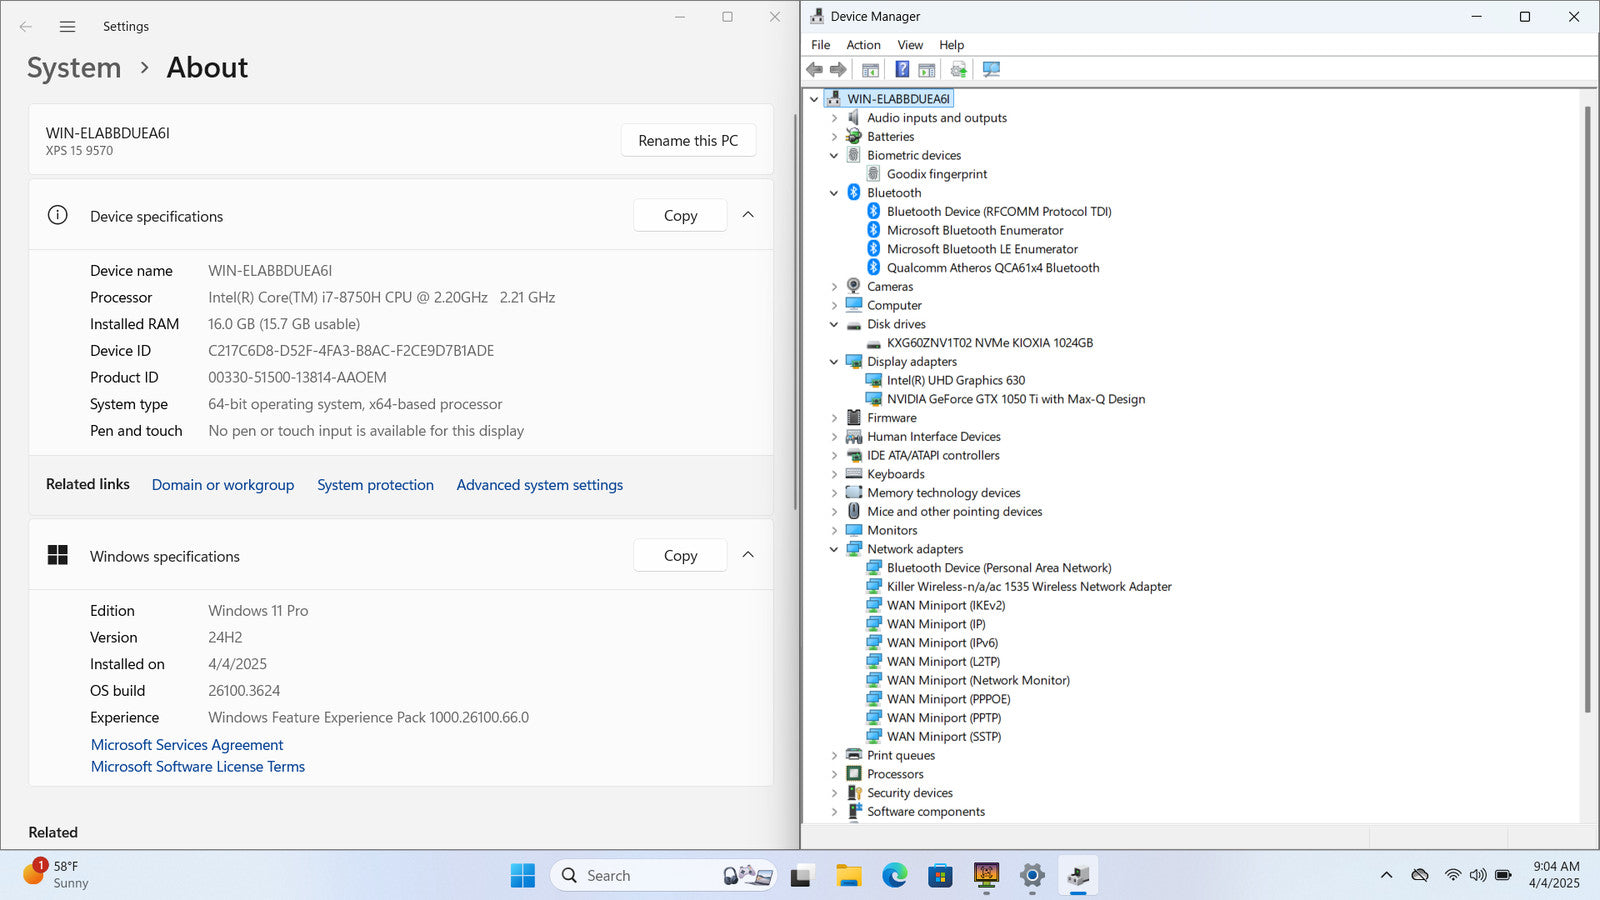Open the View menu in Device Manager

[910, 45]
